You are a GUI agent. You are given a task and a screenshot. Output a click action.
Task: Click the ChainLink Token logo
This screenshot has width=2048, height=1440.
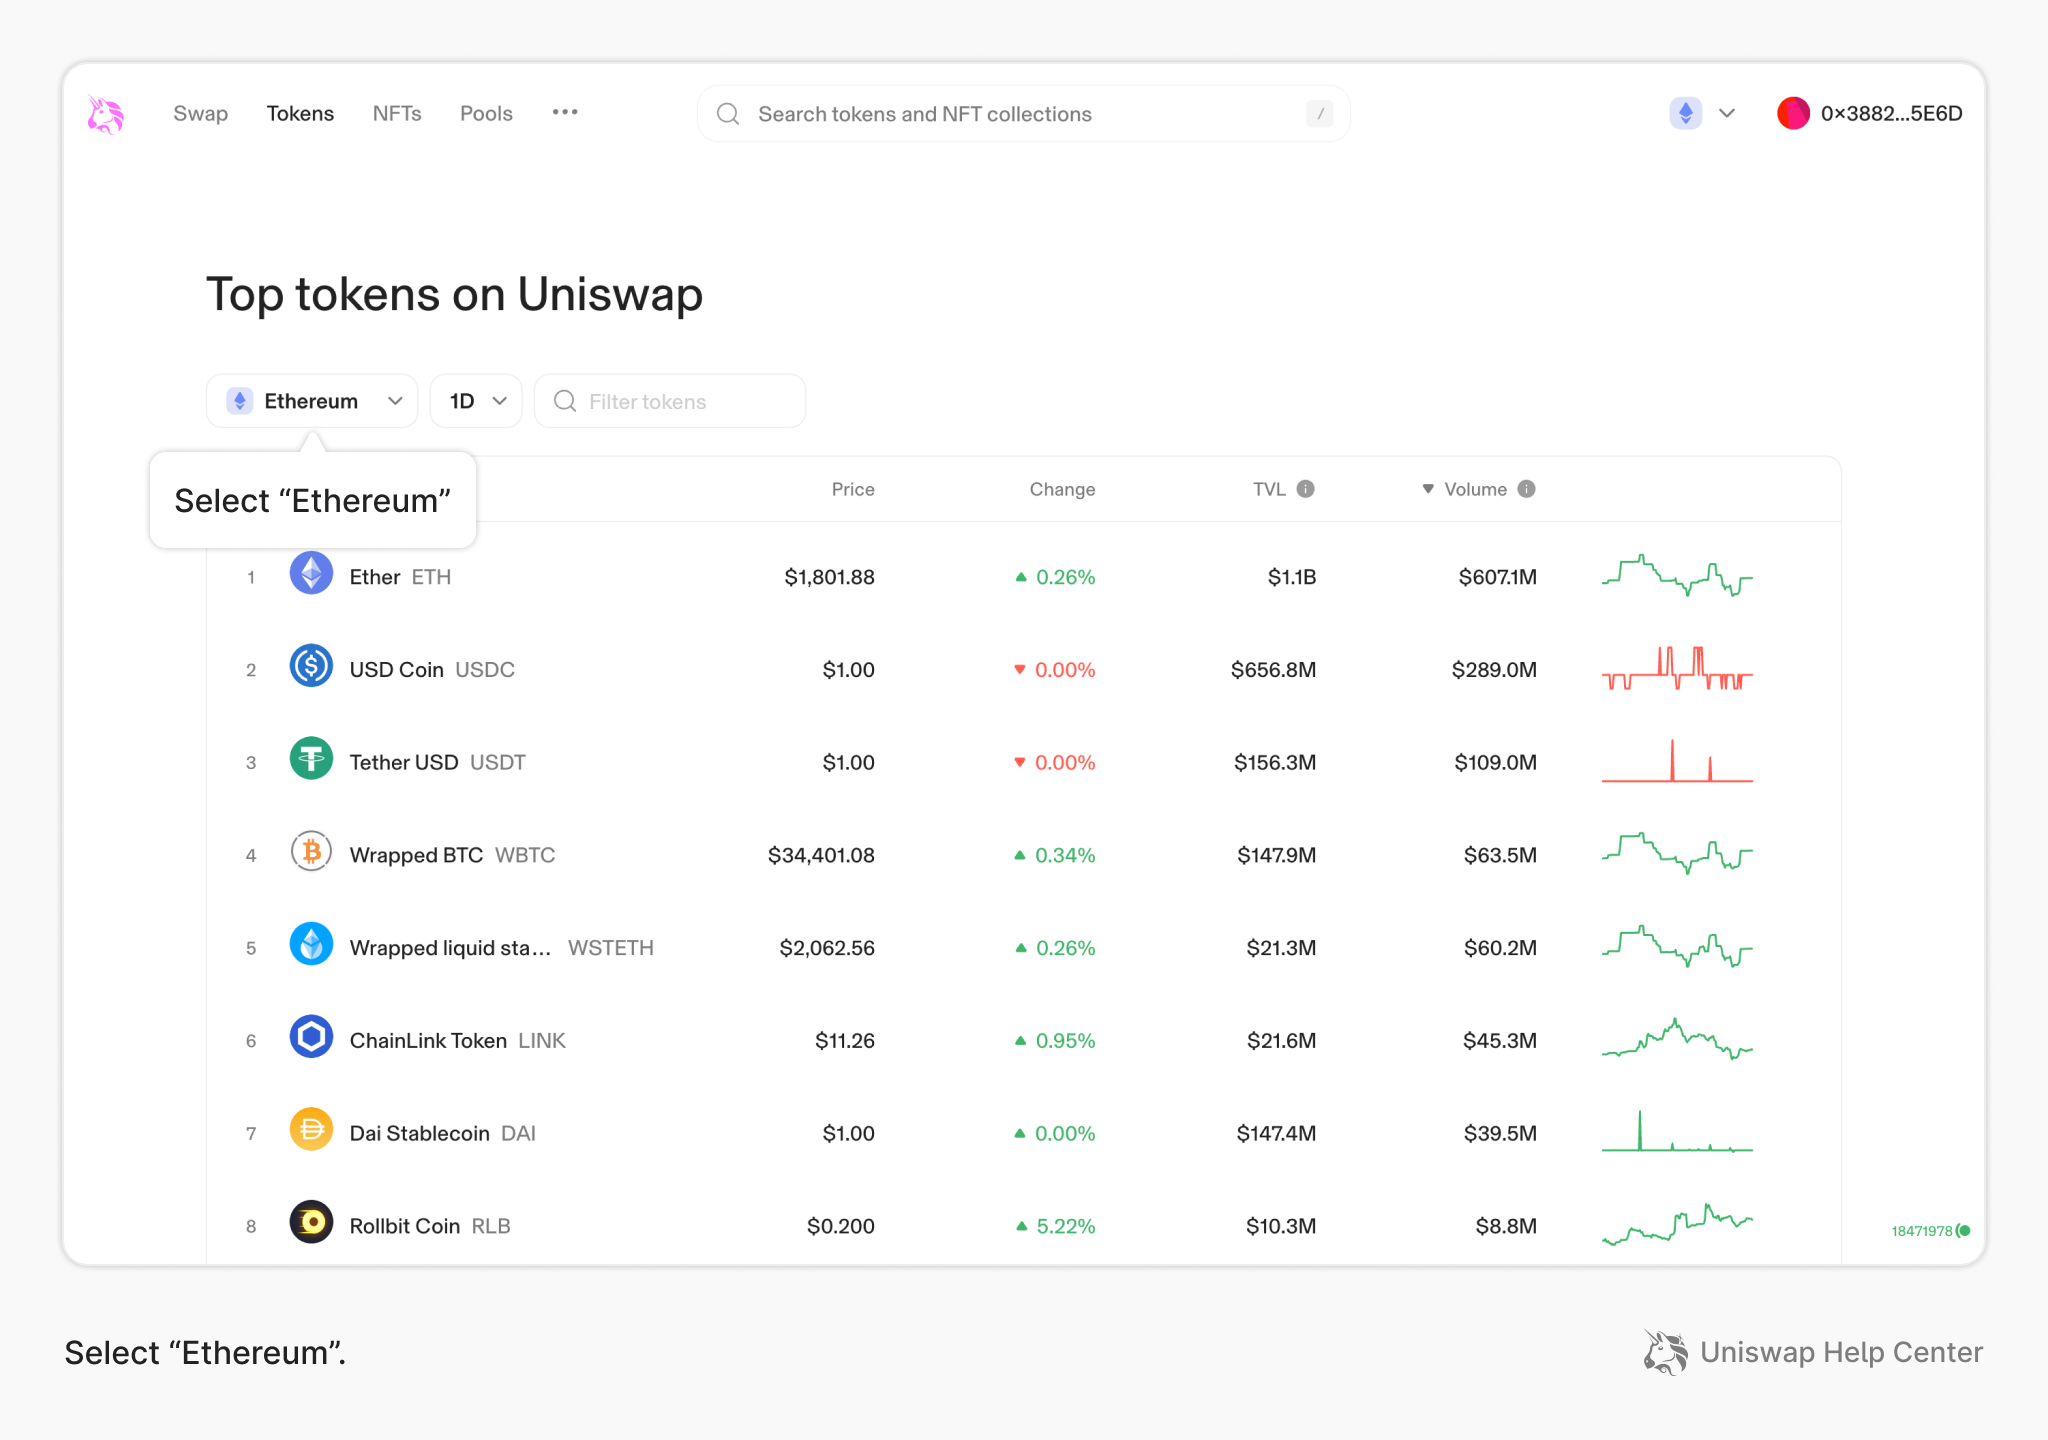click(x=311, y=1037)
